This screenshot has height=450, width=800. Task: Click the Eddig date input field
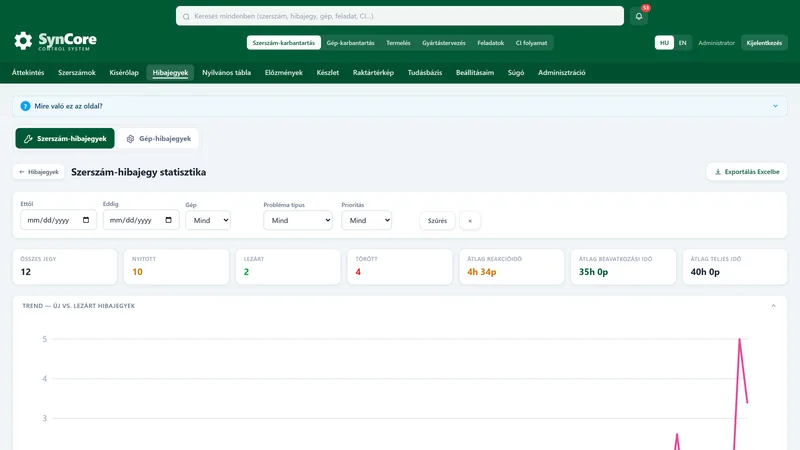click(x=141, y=220)
